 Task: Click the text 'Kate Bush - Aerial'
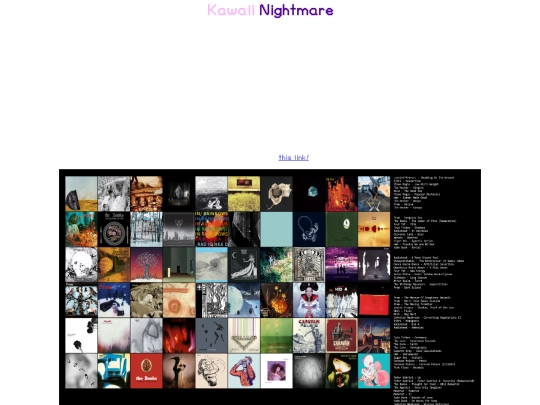click(x=407, y=248)
